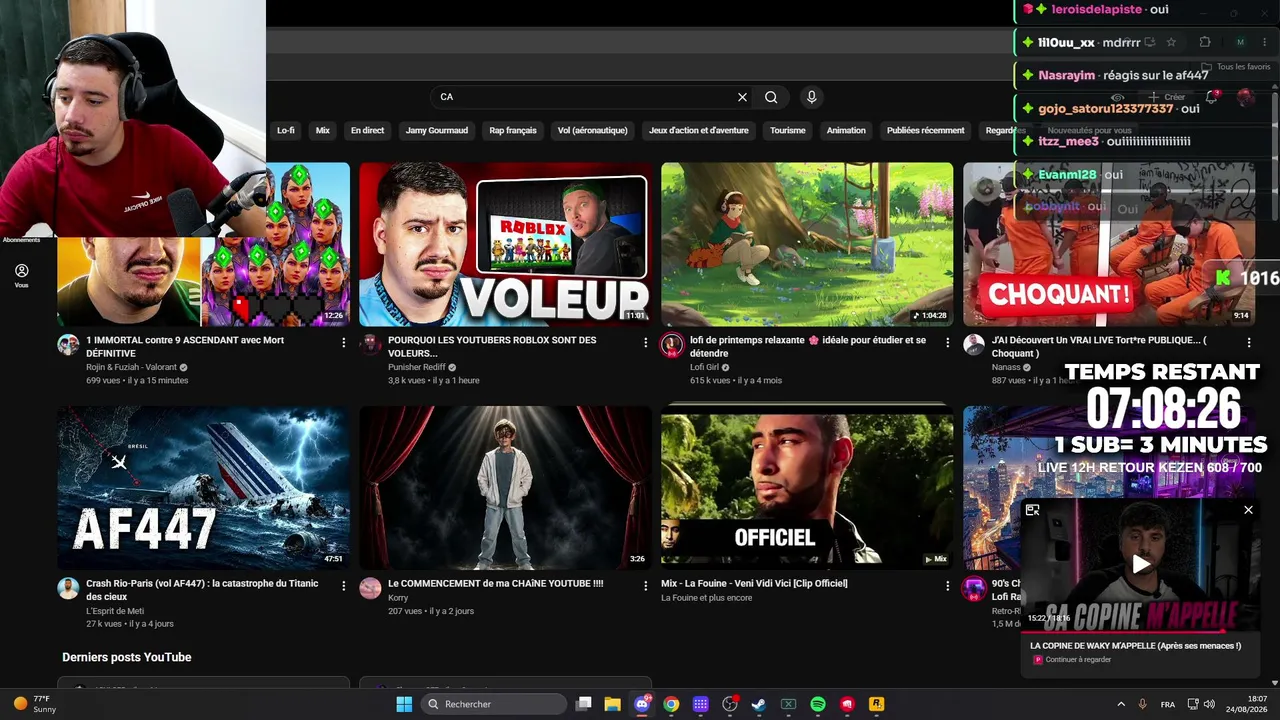Open "Mix - La Fouine - Veni Vidi Vici" title
This screenshot has width=1280, height=720.
tap(754, 584)
